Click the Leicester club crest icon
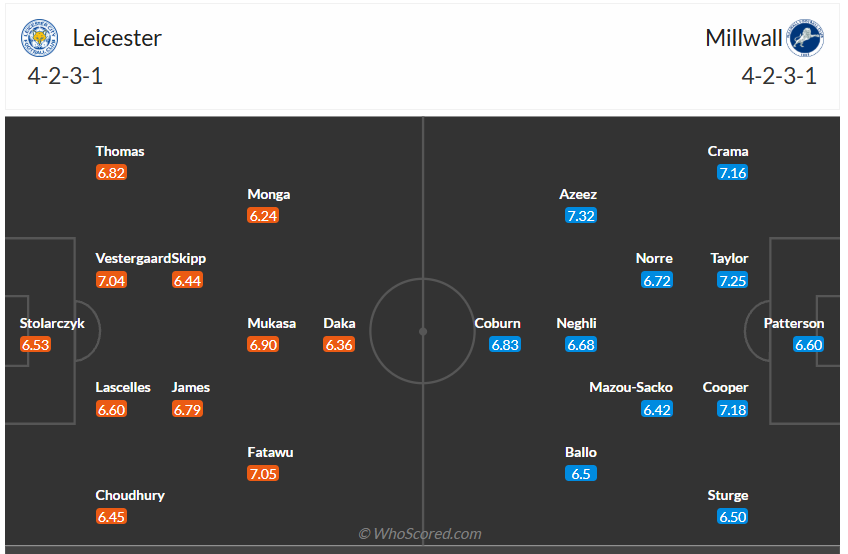Image resolution: width=848 pixels, height=554 pixels. click(39, 40)
